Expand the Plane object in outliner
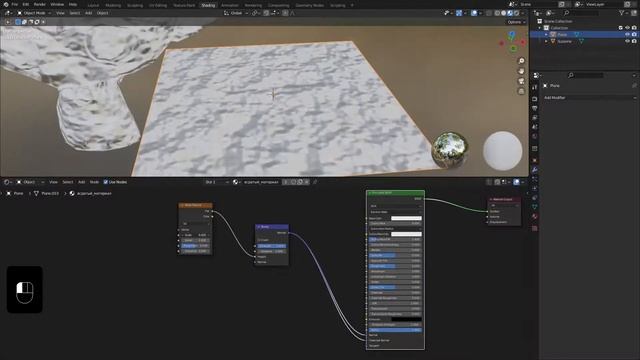 pyautogui.click(x=546, y=35)
